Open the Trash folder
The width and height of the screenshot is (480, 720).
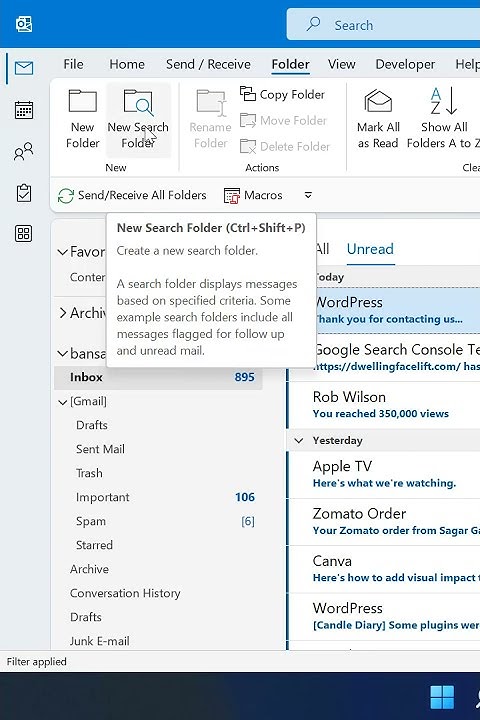[x=158, y=473]
